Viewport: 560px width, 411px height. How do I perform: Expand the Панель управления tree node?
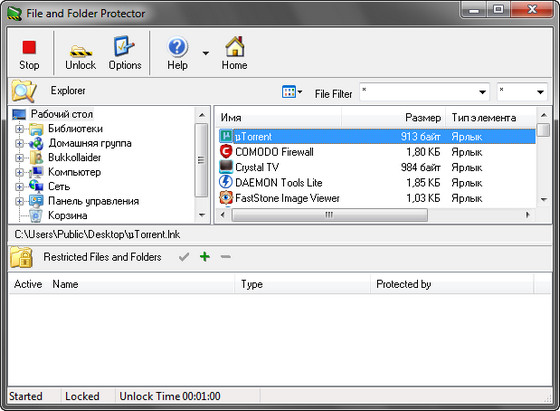coord(19,201)
